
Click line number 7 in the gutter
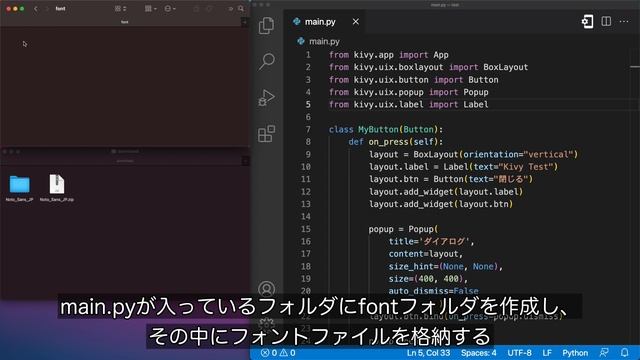308,129
